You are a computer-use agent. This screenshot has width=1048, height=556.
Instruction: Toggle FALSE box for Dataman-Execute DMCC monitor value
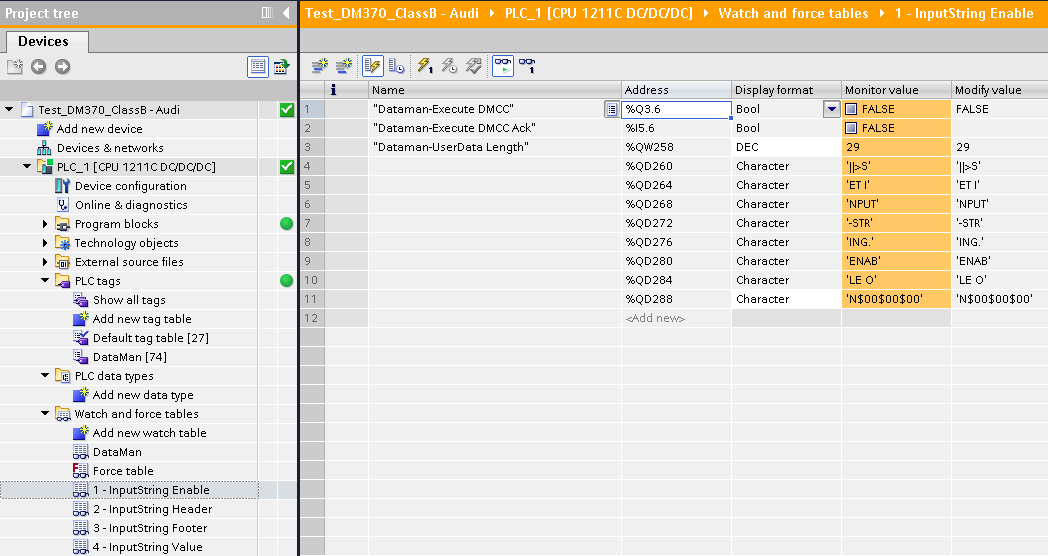[x=851, y=110]
